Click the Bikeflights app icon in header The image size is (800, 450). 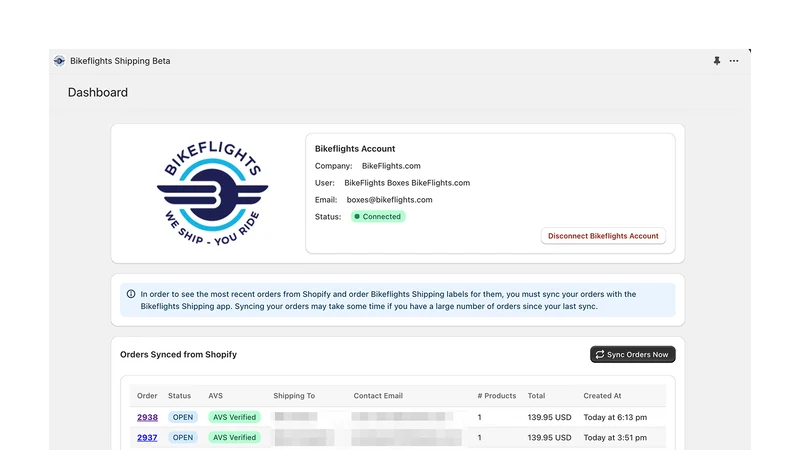coord(59,61)
